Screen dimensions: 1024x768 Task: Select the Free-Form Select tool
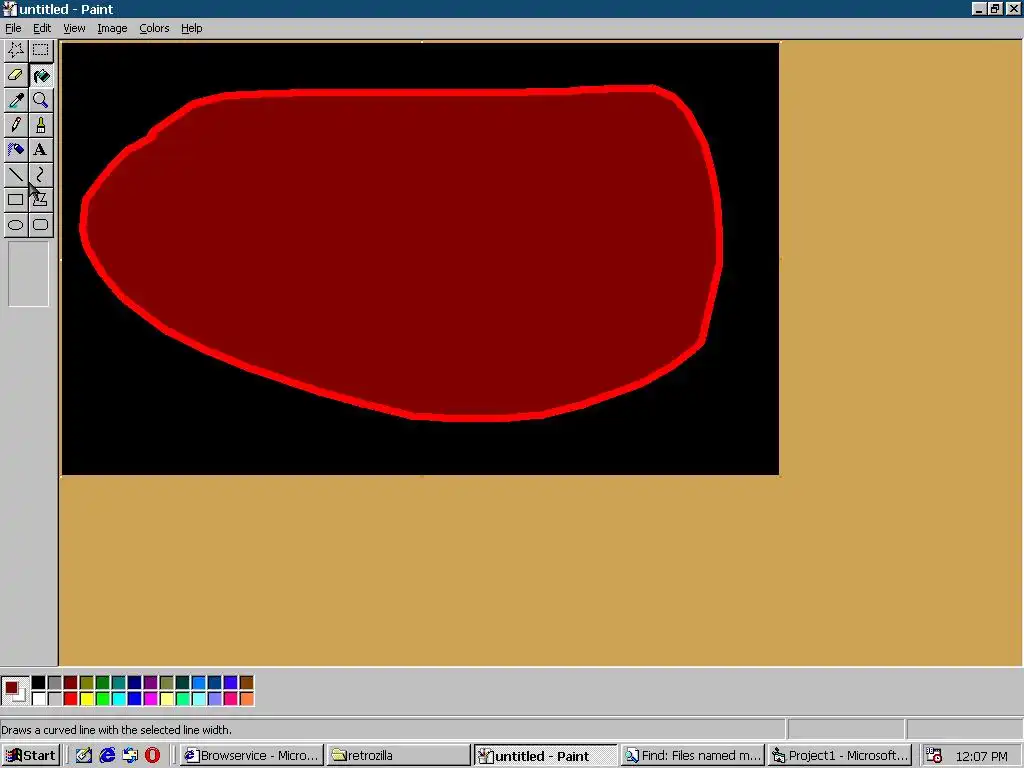(x=16, y=50)
